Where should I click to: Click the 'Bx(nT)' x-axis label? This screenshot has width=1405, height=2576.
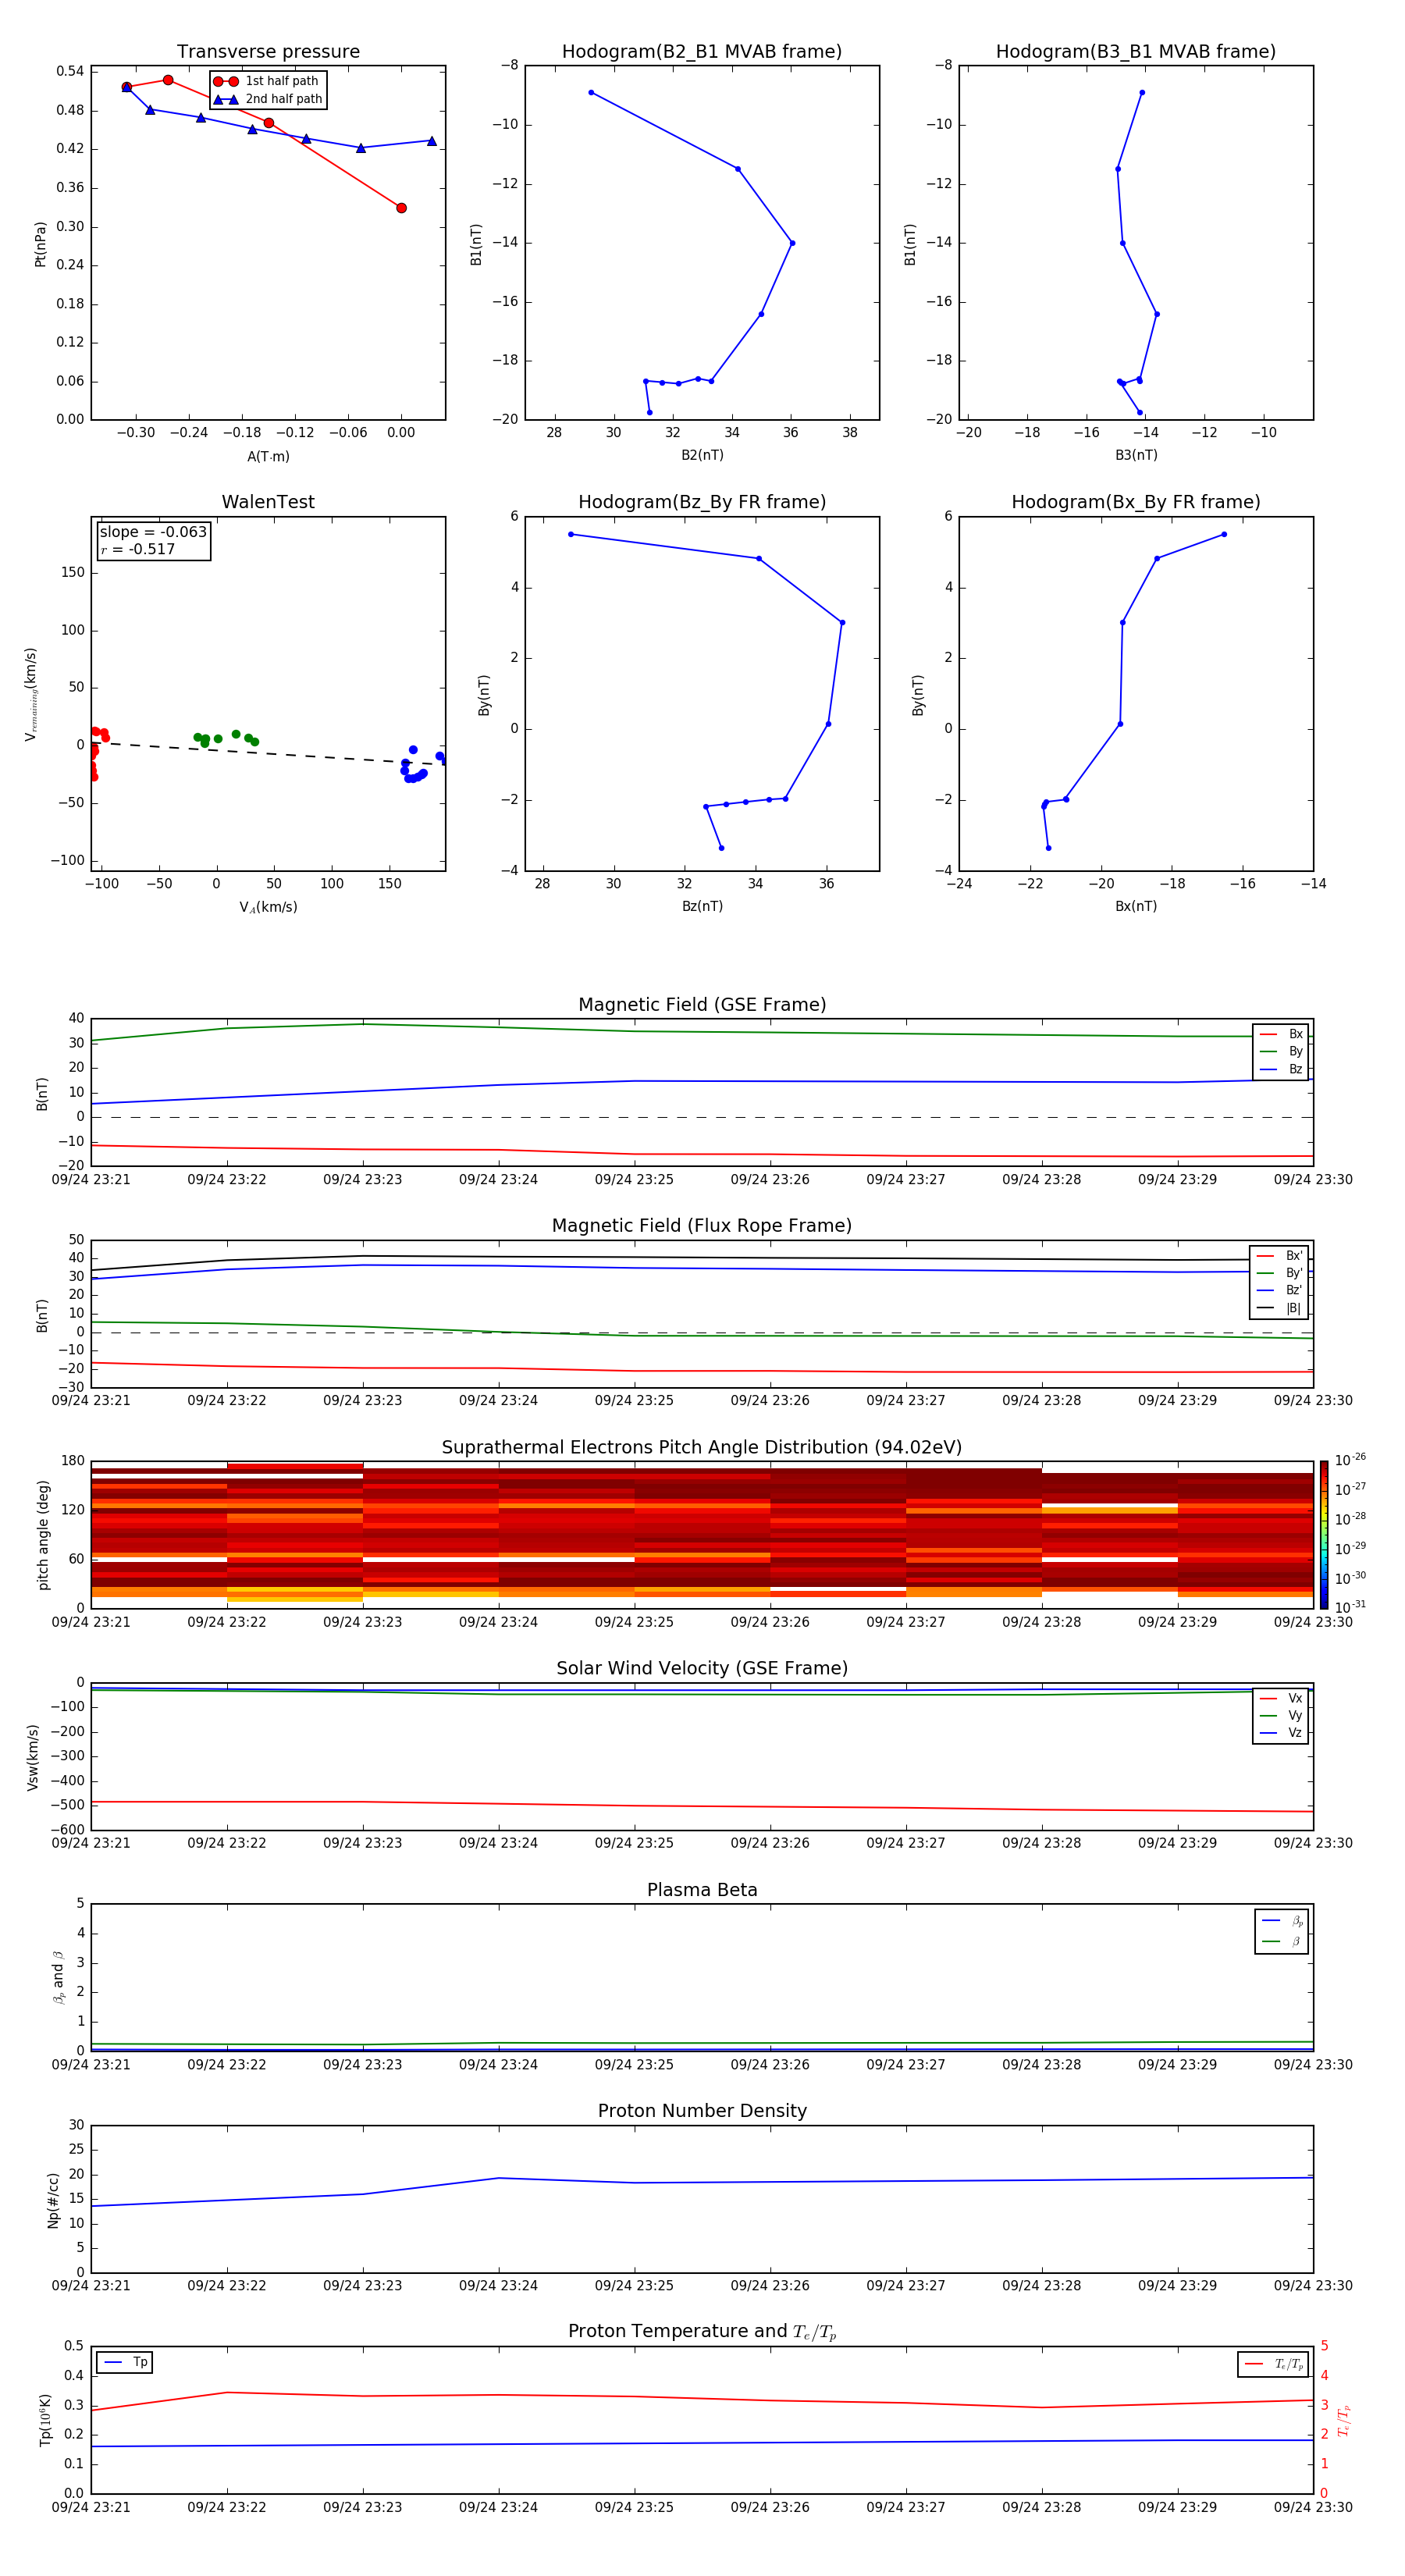[1136, 906]
